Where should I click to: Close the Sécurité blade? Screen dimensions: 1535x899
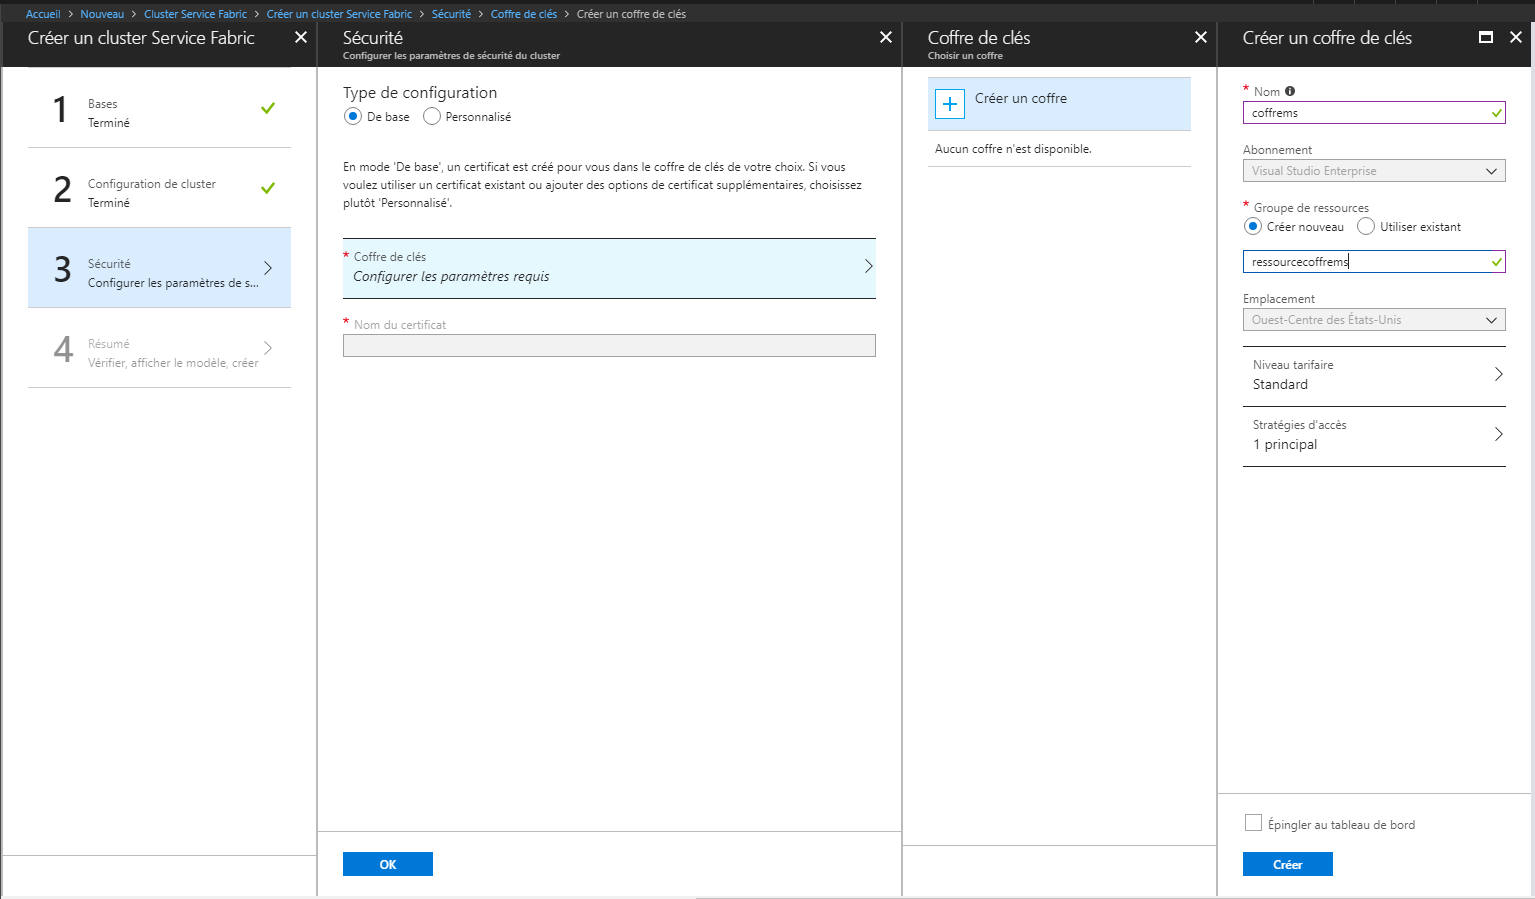click(x=886, y=37)
